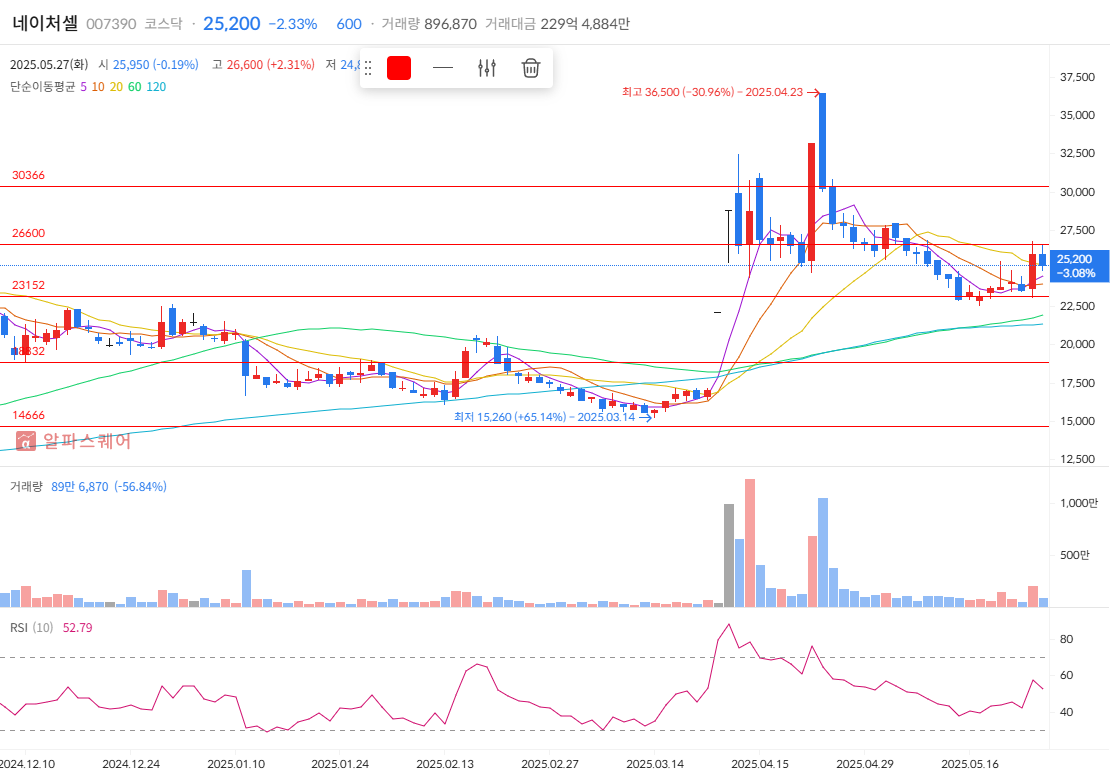Click the 37,500 price axis label
1110x778 pixels.
pyautogui.click(x=1077, y=77)
